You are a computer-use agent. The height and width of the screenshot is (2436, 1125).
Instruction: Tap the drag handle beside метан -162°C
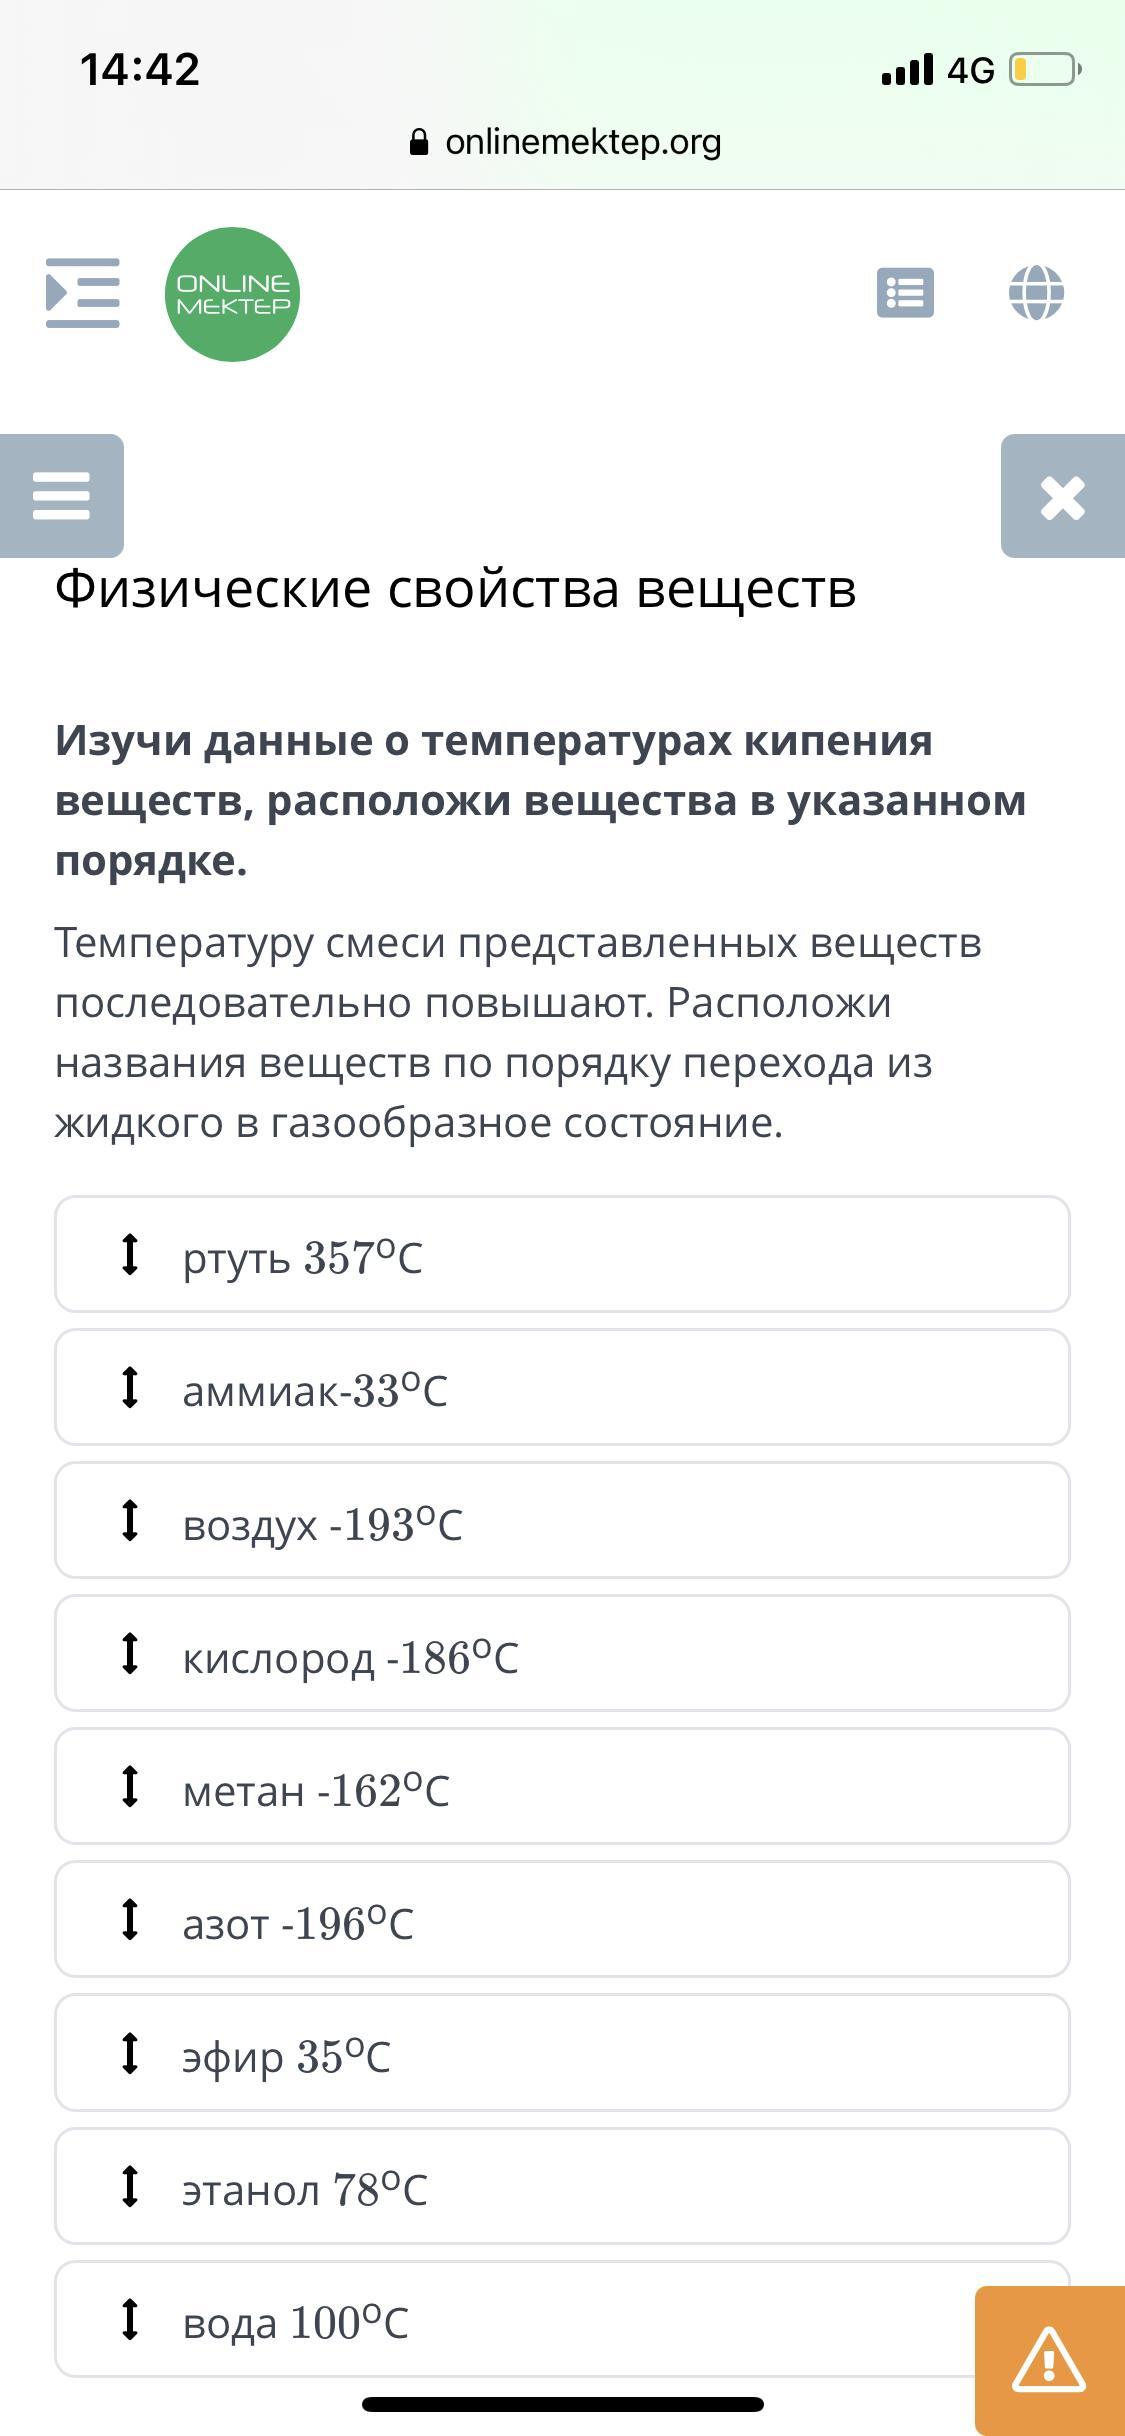(x=129, y=1787)
